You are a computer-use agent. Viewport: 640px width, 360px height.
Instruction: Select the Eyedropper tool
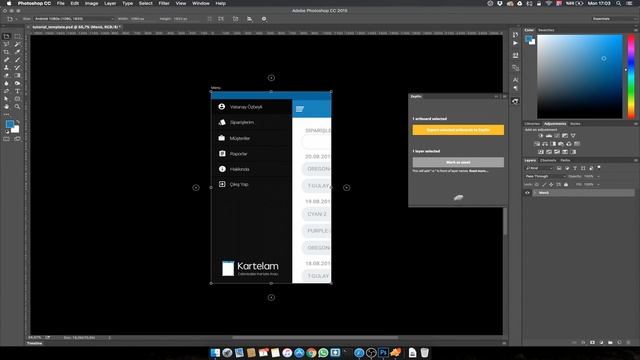17,52
